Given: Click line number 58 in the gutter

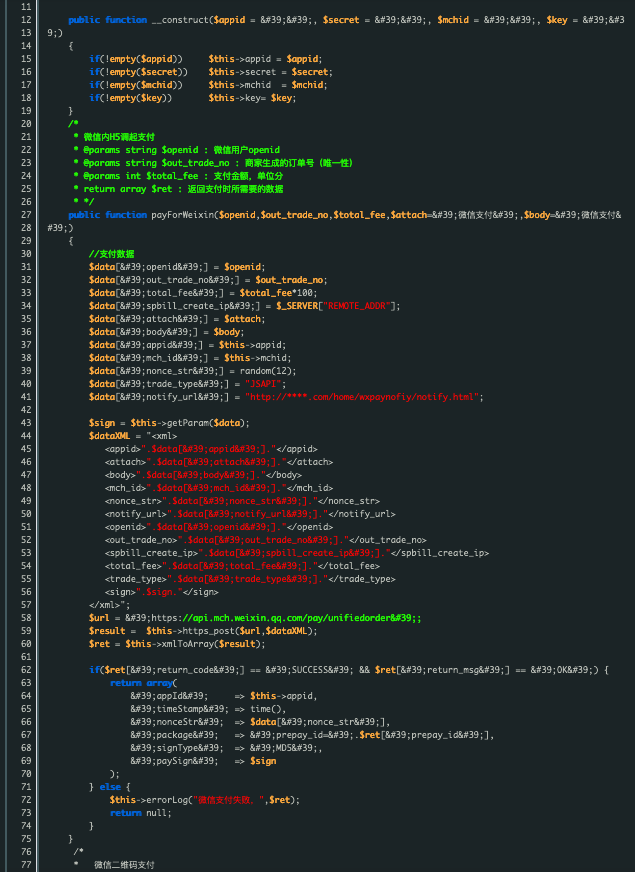Looking at the screenshot, I should coord(26,618).
